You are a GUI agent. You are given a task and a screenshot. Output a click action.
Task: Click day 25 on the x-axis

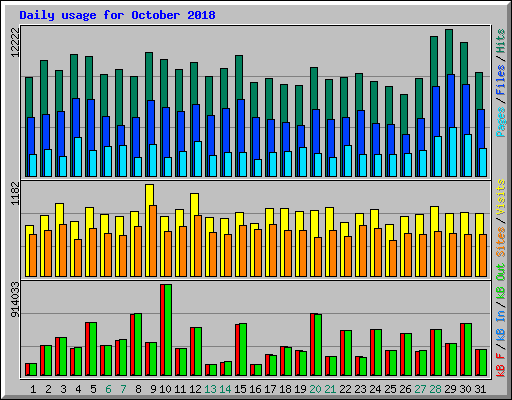[x=390, y=389]
